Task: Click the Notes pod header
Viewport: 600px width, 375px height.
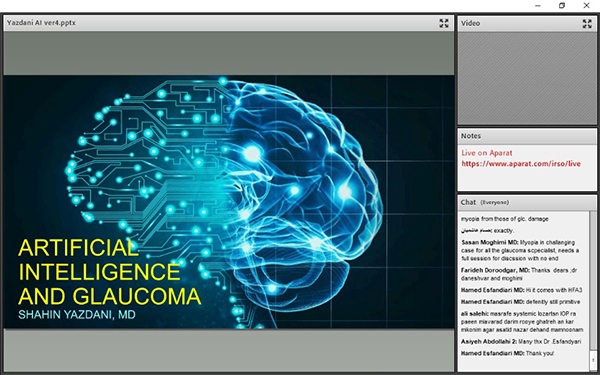Action: click(527, 136)
